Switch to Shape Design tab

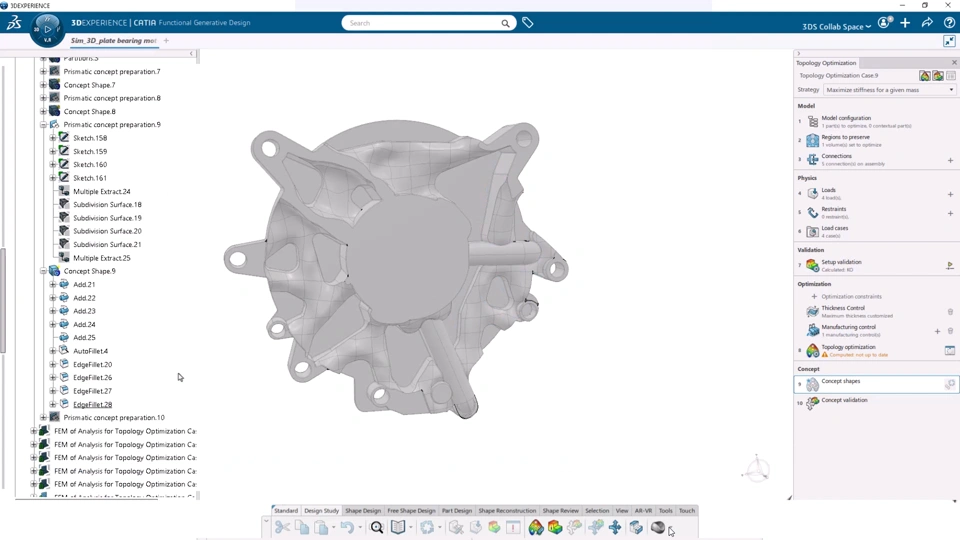tap(363, 511)
